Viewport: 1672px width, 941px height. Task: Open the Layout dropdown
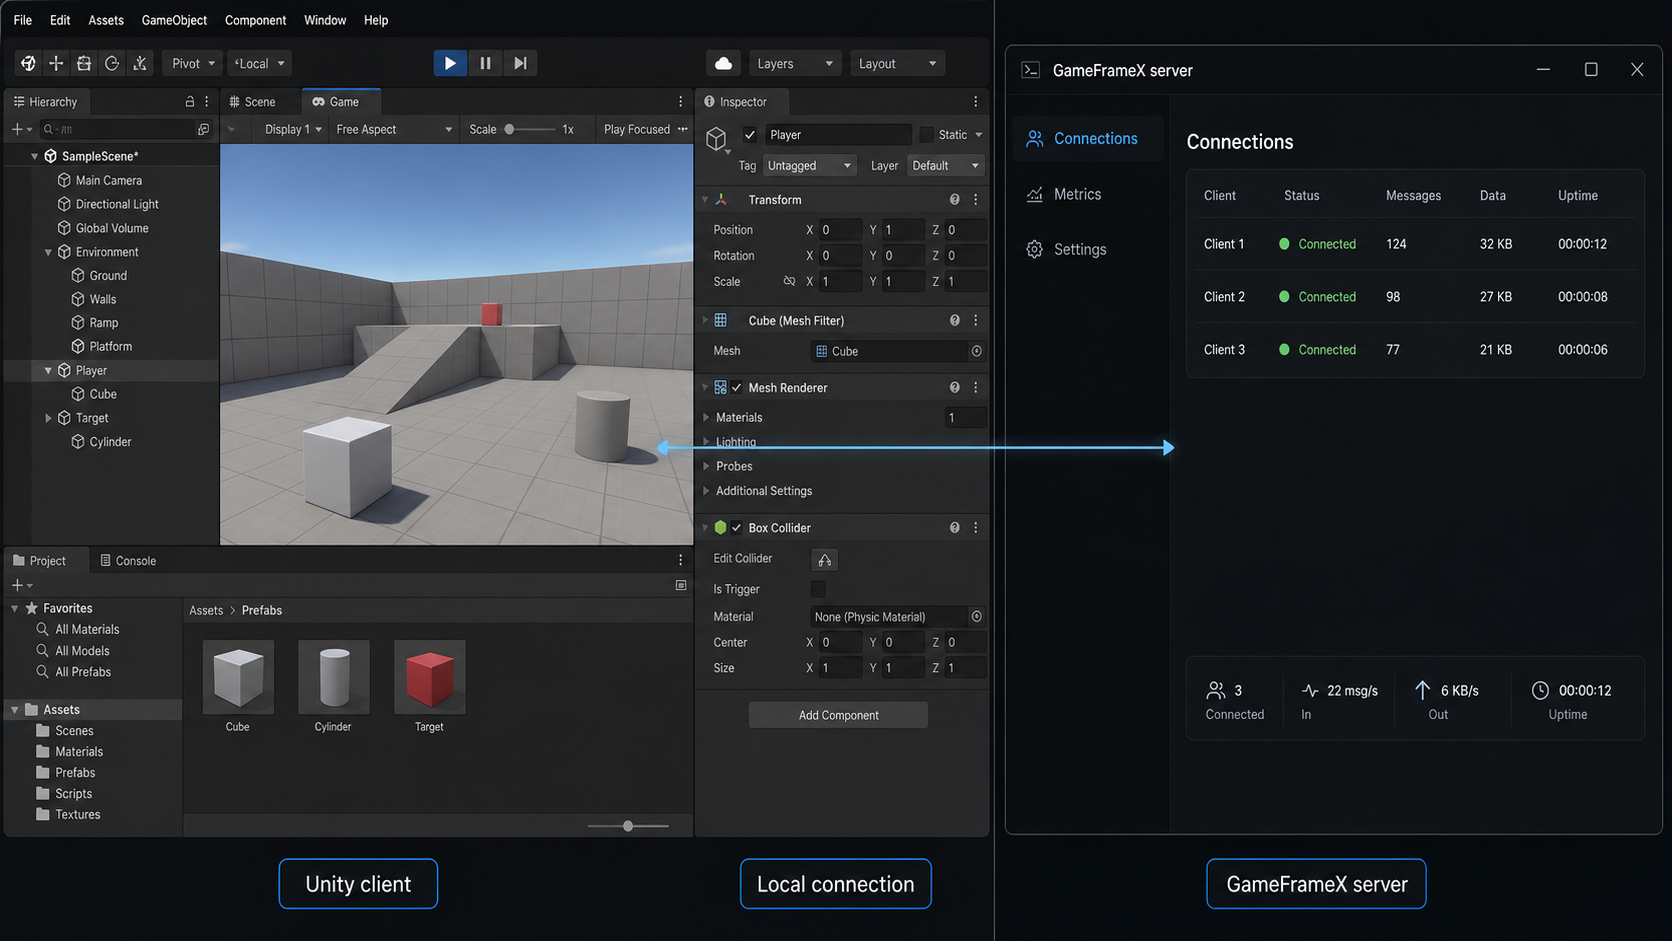click(x=897, y=63)
